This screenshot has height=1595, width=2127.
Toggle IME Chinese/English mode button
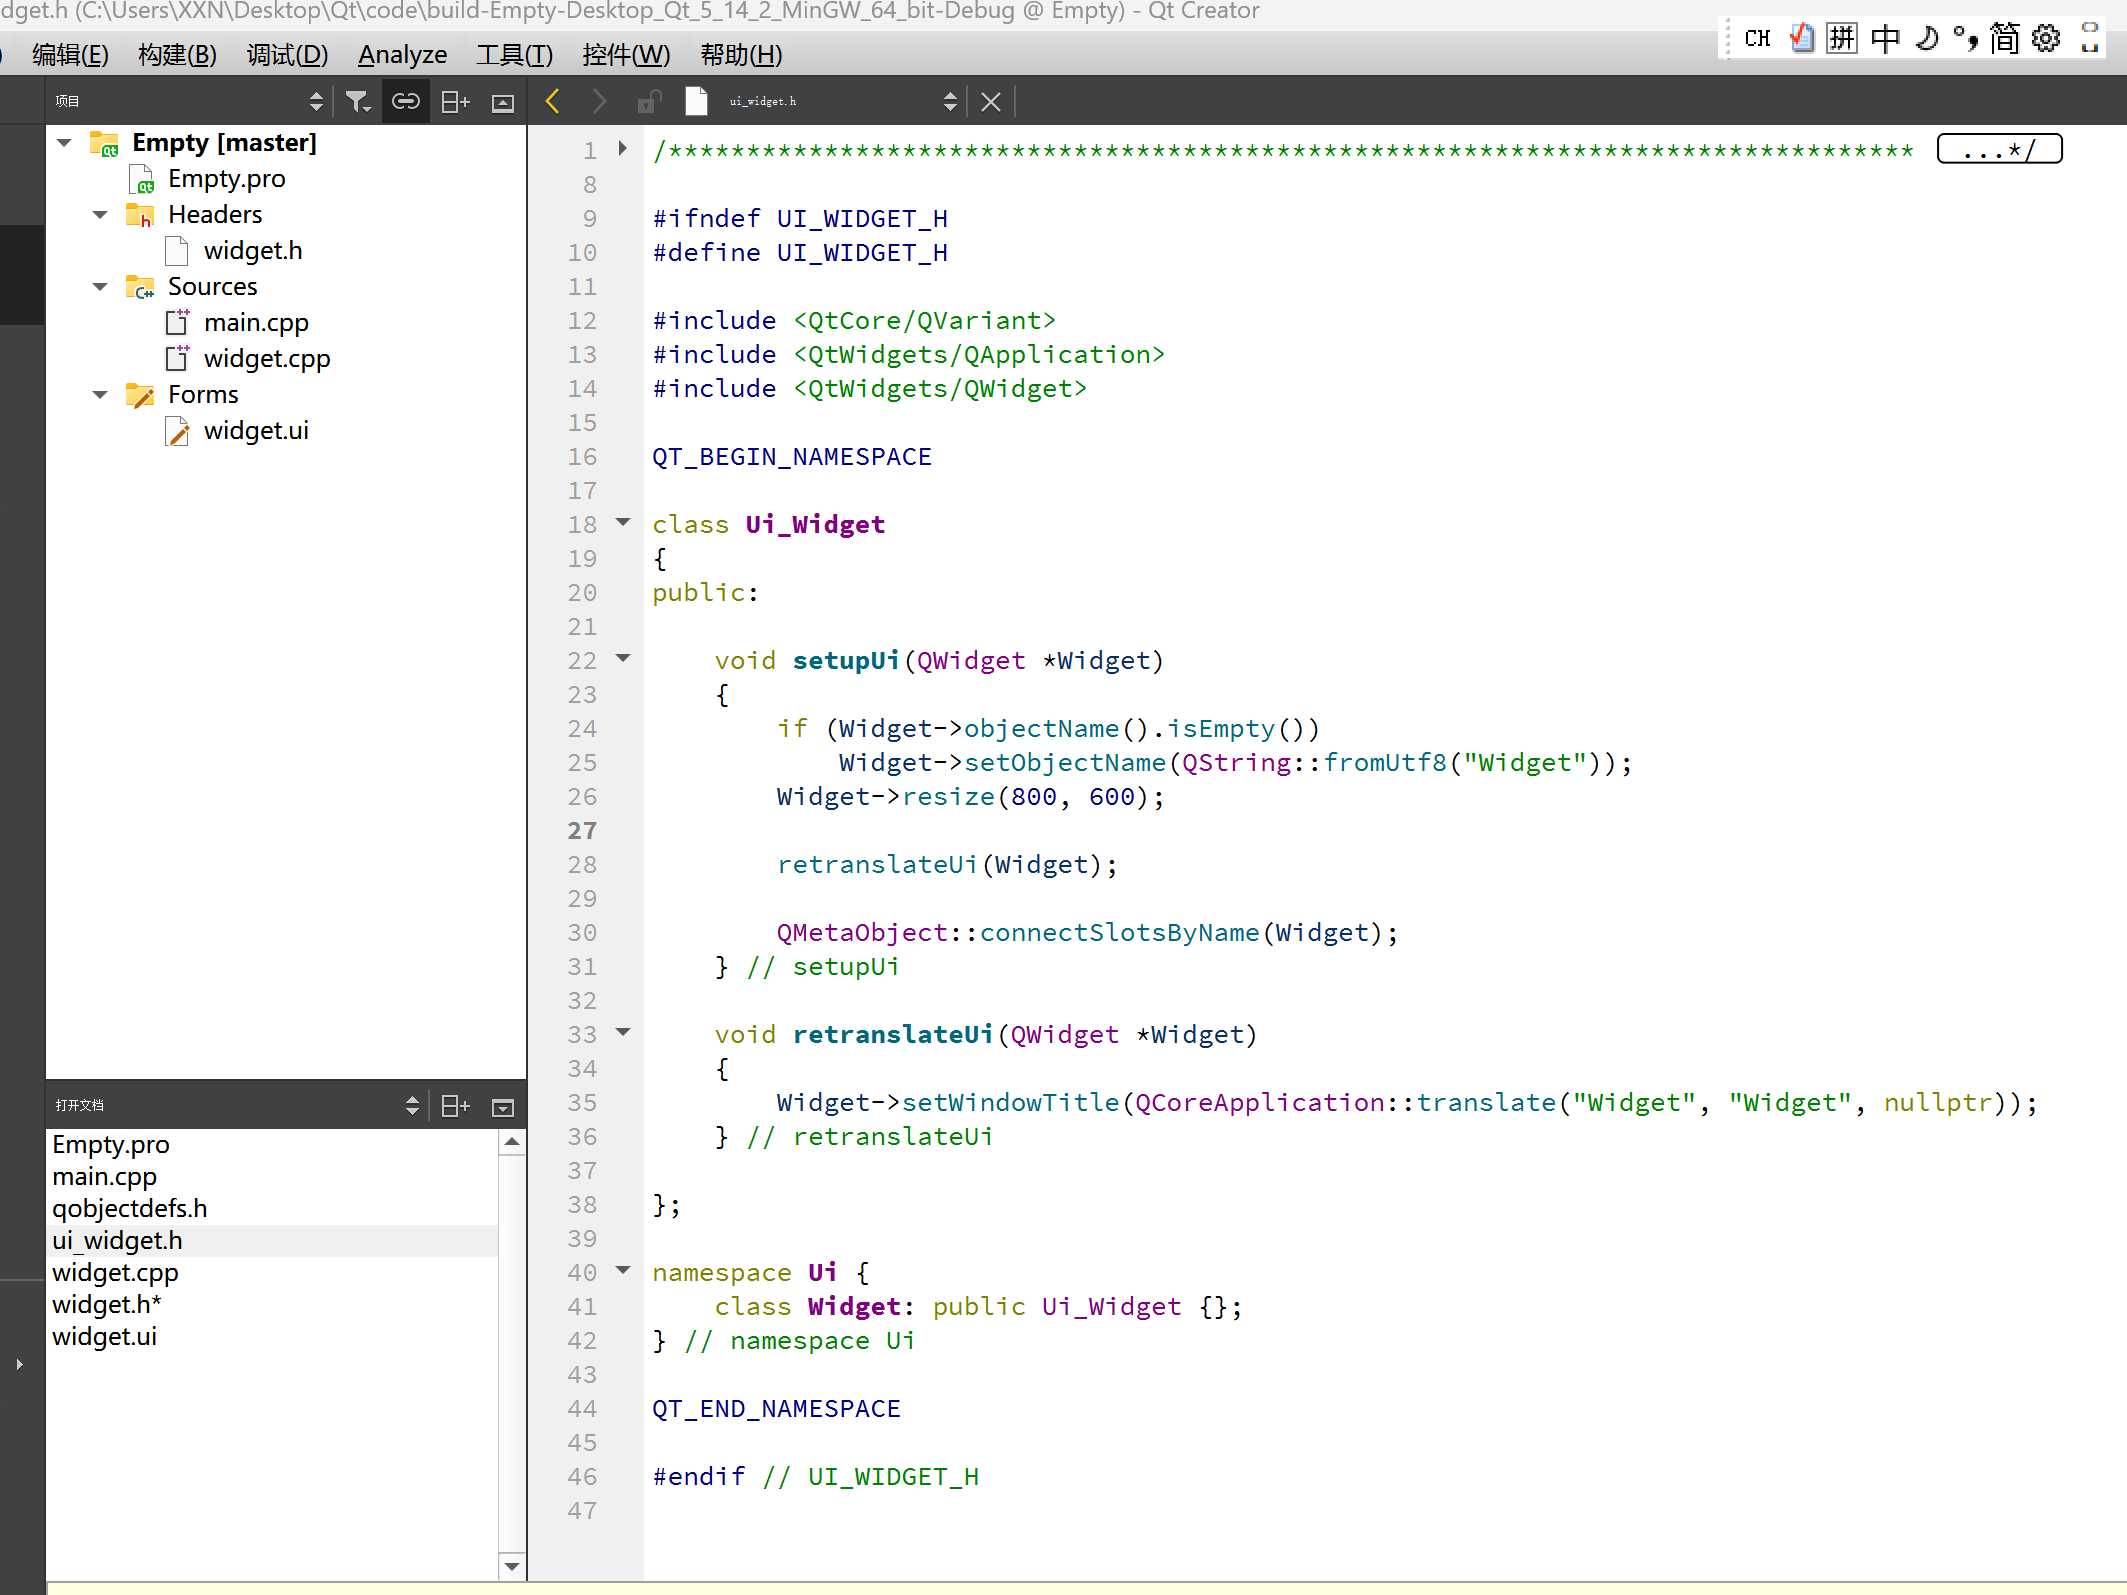point(1885,38)
